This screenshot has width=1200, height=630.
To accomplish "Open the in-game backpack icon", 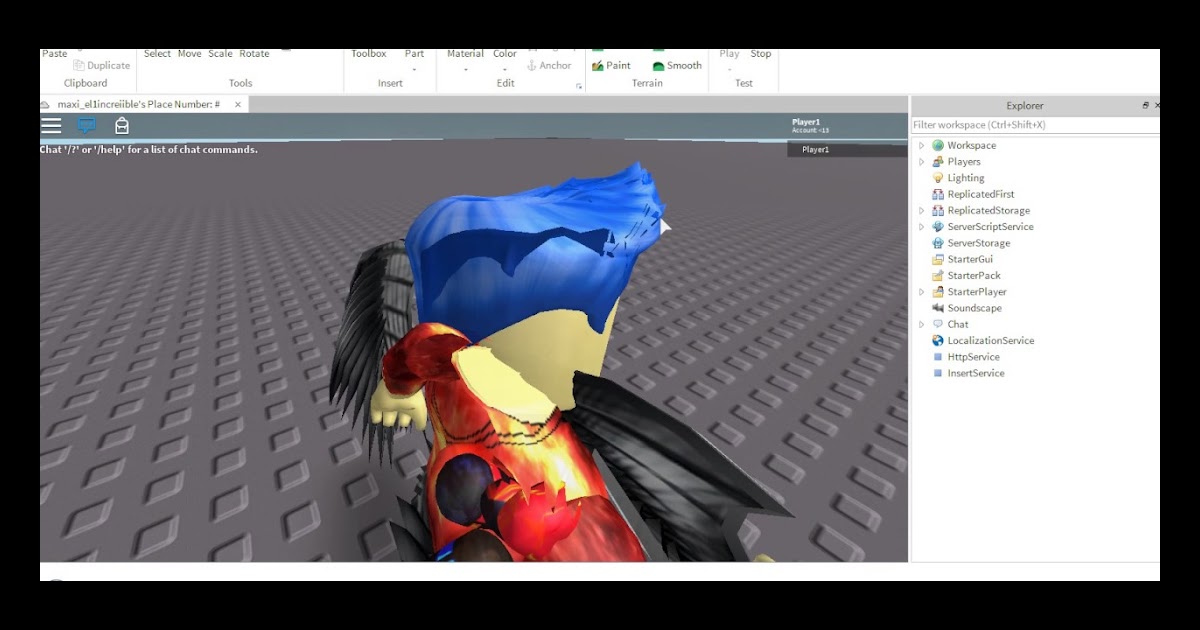I will coord(122,125).
